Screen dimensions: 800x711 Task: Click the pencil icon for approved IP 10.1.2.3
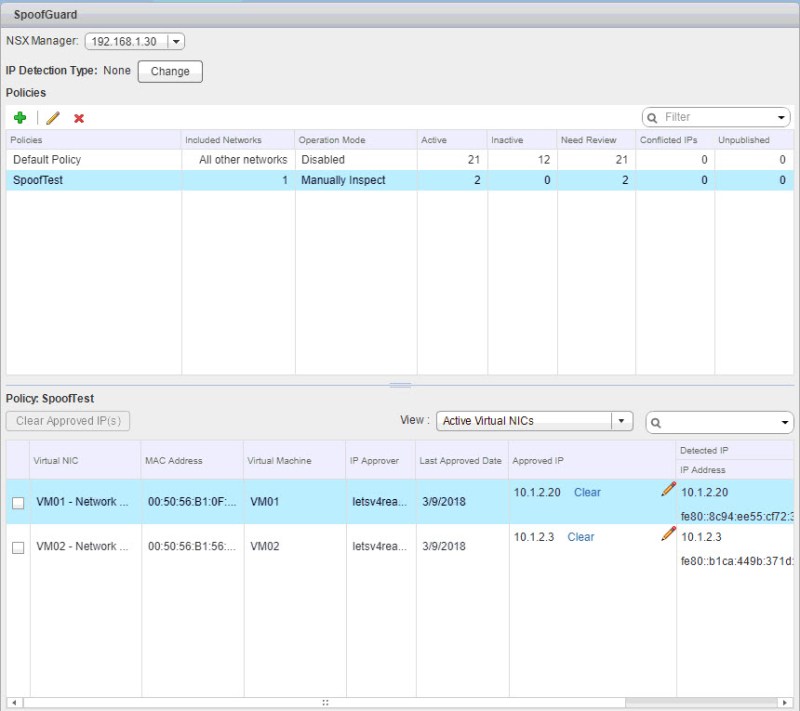pyautogui.click(x=668, y=534)
